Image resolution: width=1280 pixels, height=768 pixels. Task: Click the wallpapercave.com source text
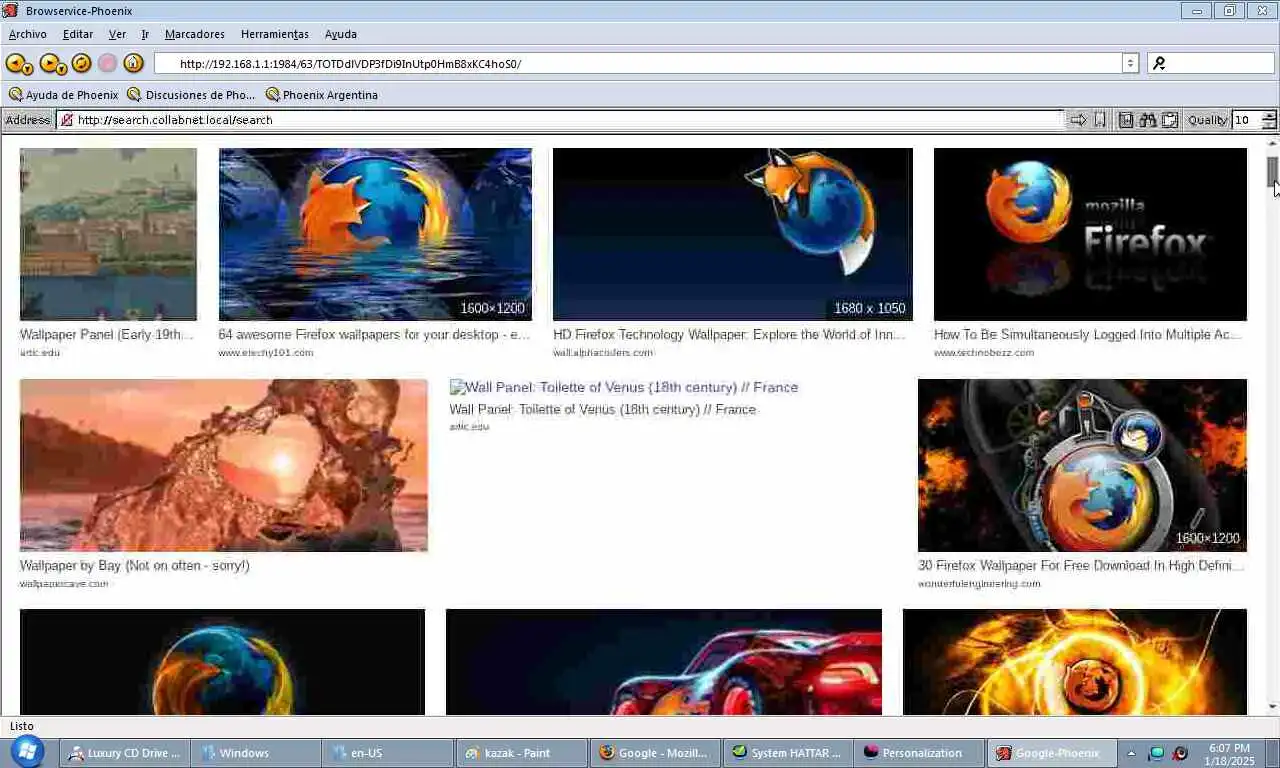click(64, 583)
